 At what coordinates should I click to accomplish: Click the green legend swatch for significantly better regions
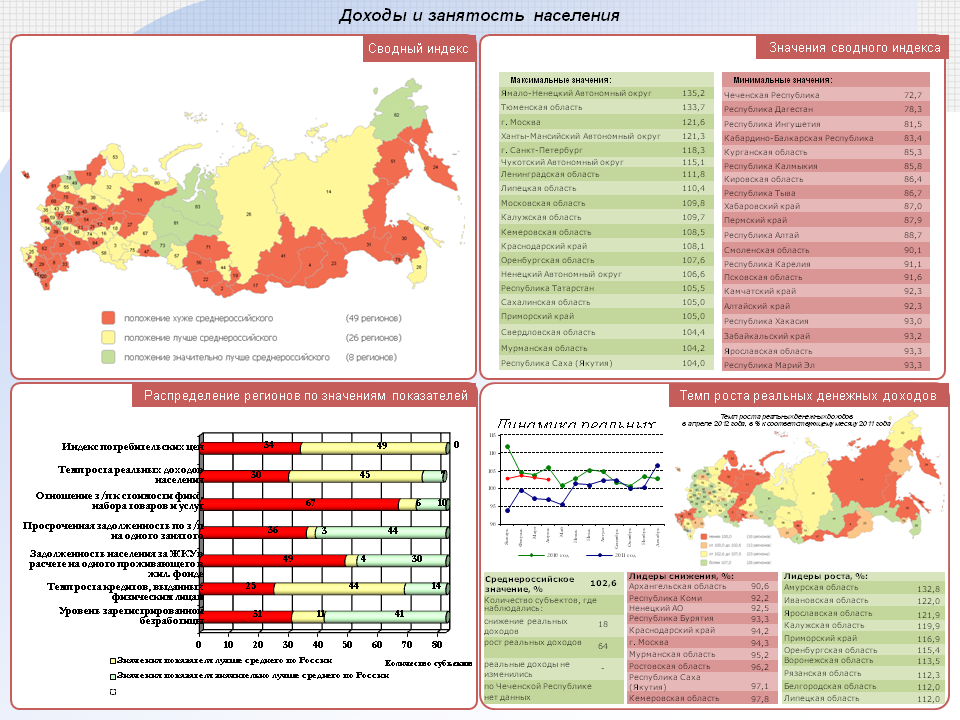point(108,357)
